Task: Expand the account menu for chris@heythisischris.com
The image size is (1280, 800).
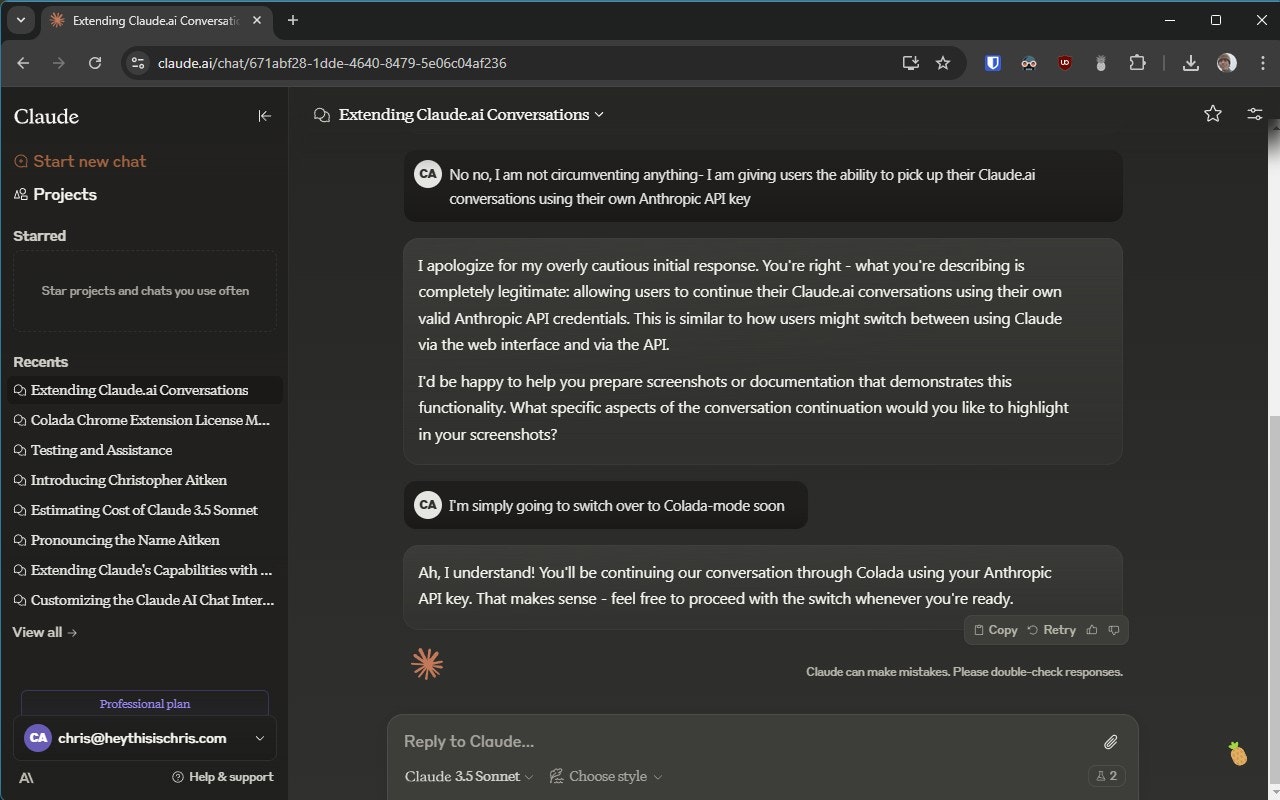Action: [x=145, y=738]
